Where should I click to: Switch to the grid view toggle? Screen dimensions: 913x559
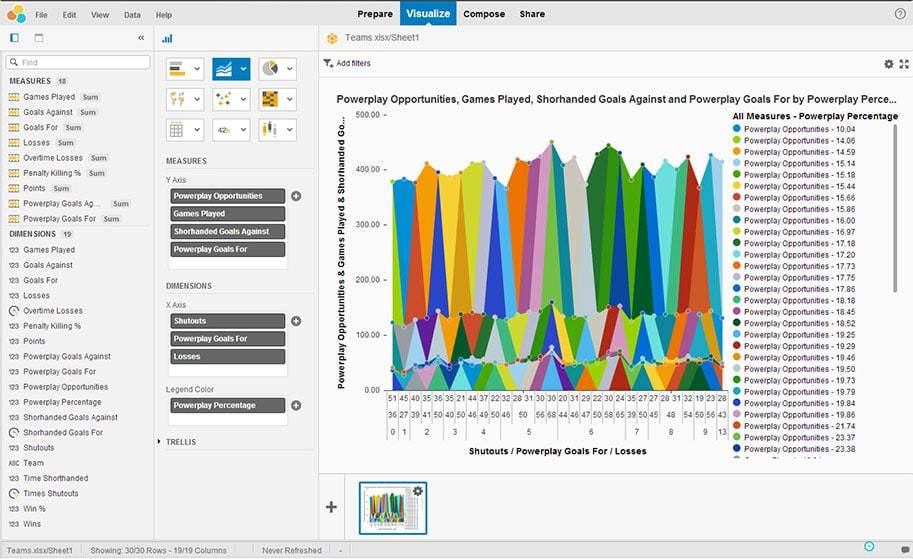point(39,38)
